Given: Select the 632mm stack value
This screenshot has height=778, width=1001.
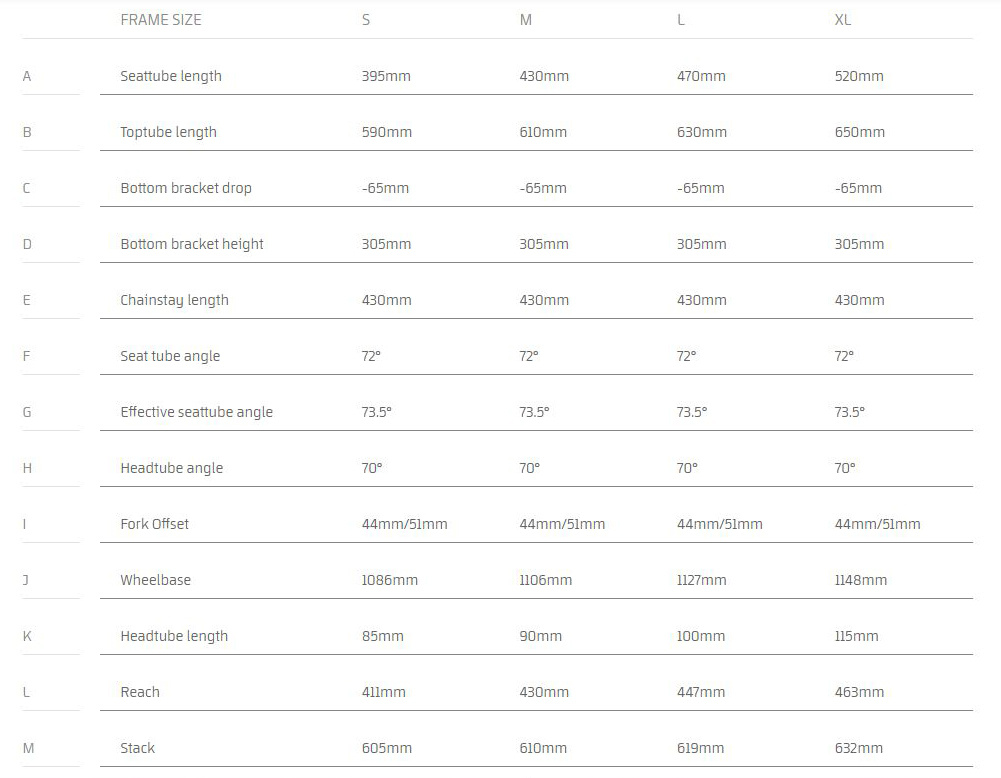Looking at the screenshot, I should click(859, 748).
